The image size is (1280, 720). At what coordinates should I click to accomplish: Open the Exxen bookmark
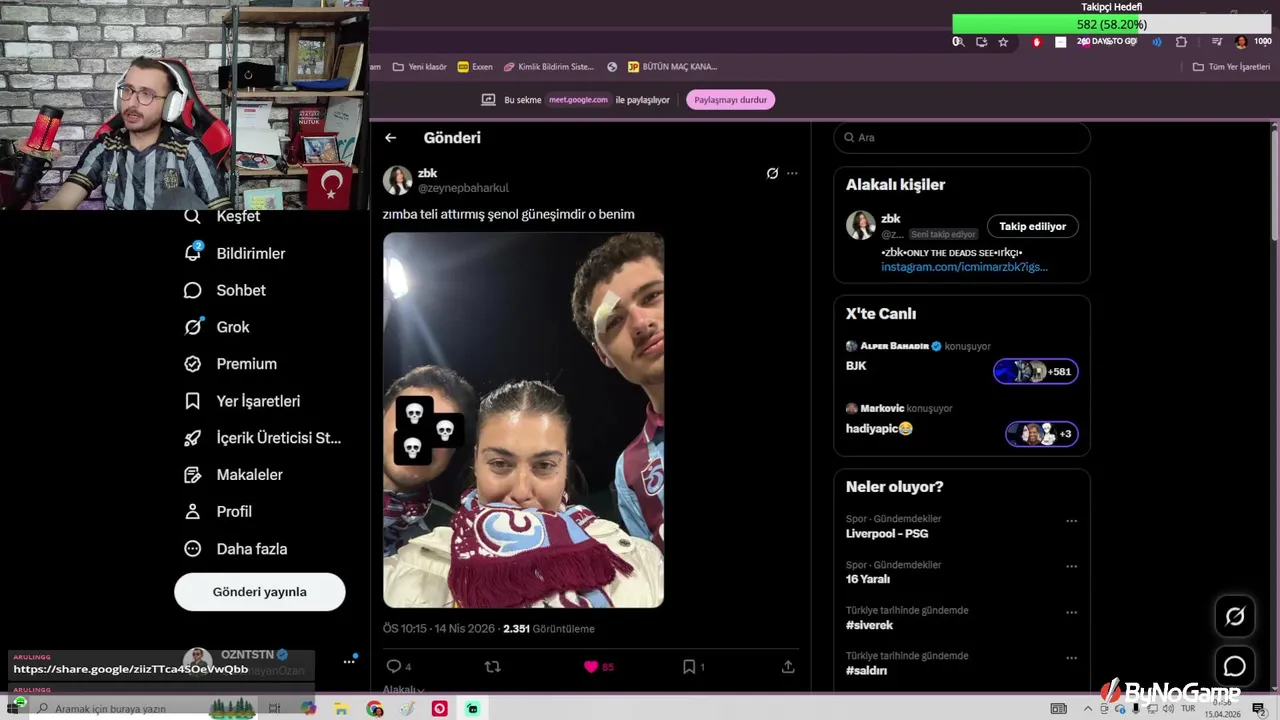pos(475,67)
